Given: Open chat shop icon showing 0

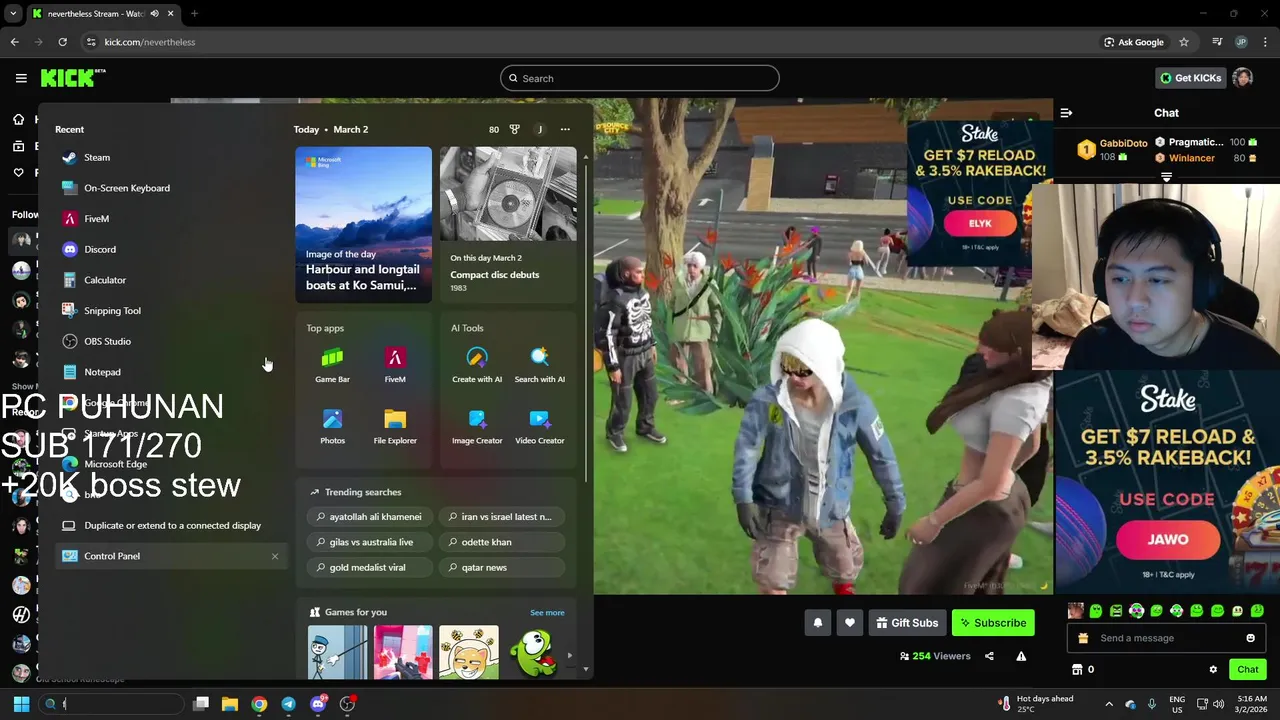Looking at the screenshot, I should click(x=1083, y=670).
